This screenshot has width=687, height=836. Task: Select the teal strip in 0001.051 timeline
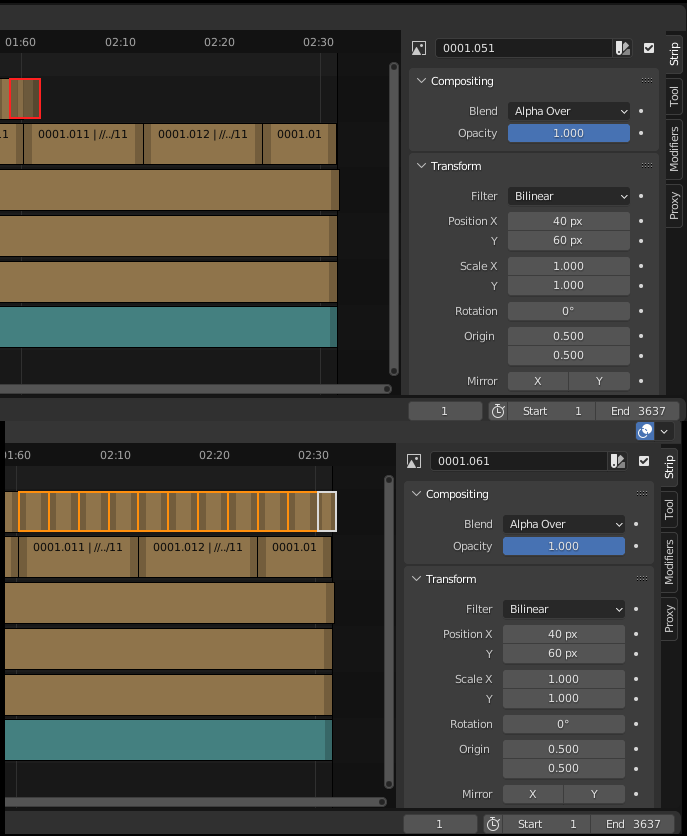click(x=168, y=327)
